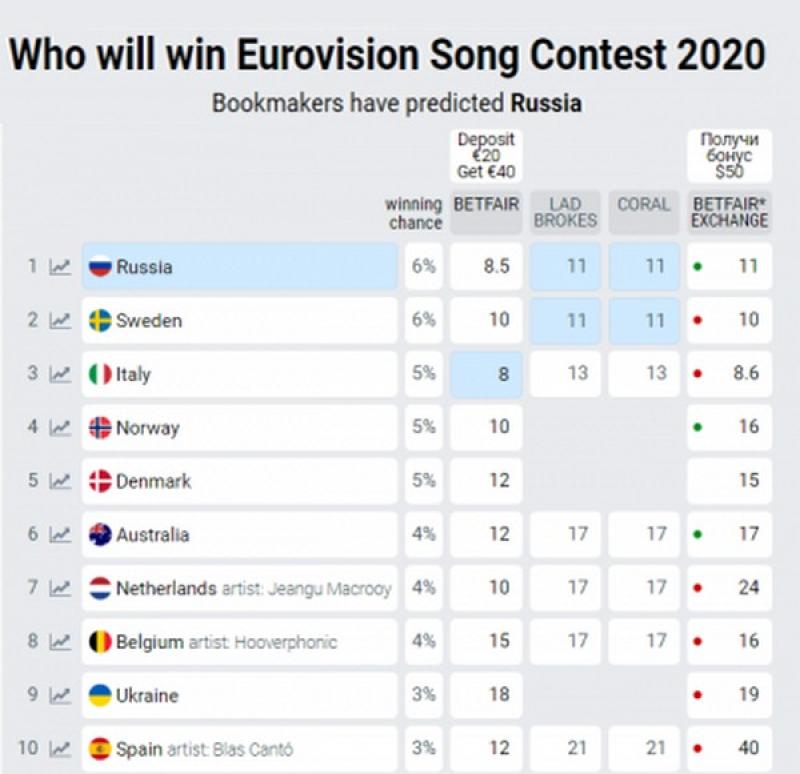Open the trend chart icon for Sweden
This screenshot has height=774, width=800.
pyautogui.click(x=60, y=320)
